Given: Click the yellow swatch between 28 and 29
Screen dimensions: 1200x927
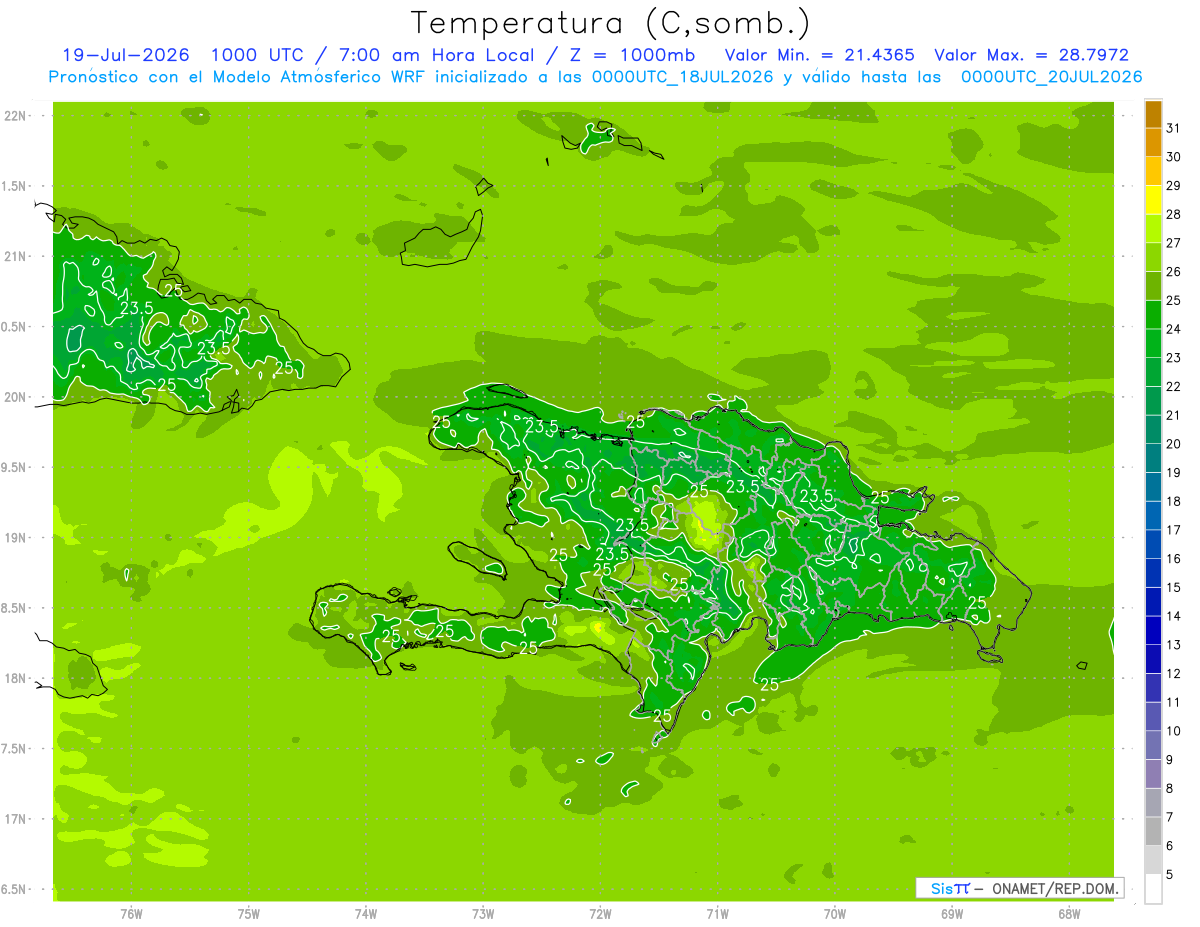Looking at the screenshot, I should [x=1153, y=199].
